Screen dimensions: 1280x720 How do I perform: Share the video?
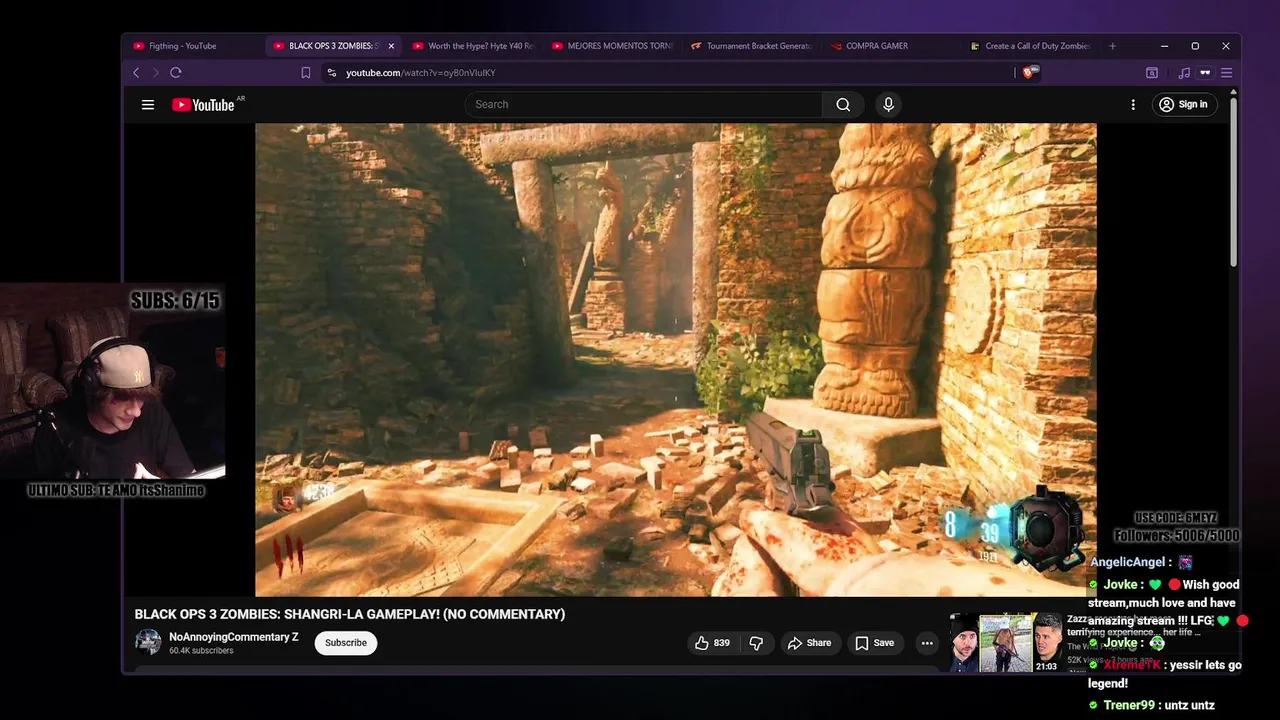tap(809, 643)
